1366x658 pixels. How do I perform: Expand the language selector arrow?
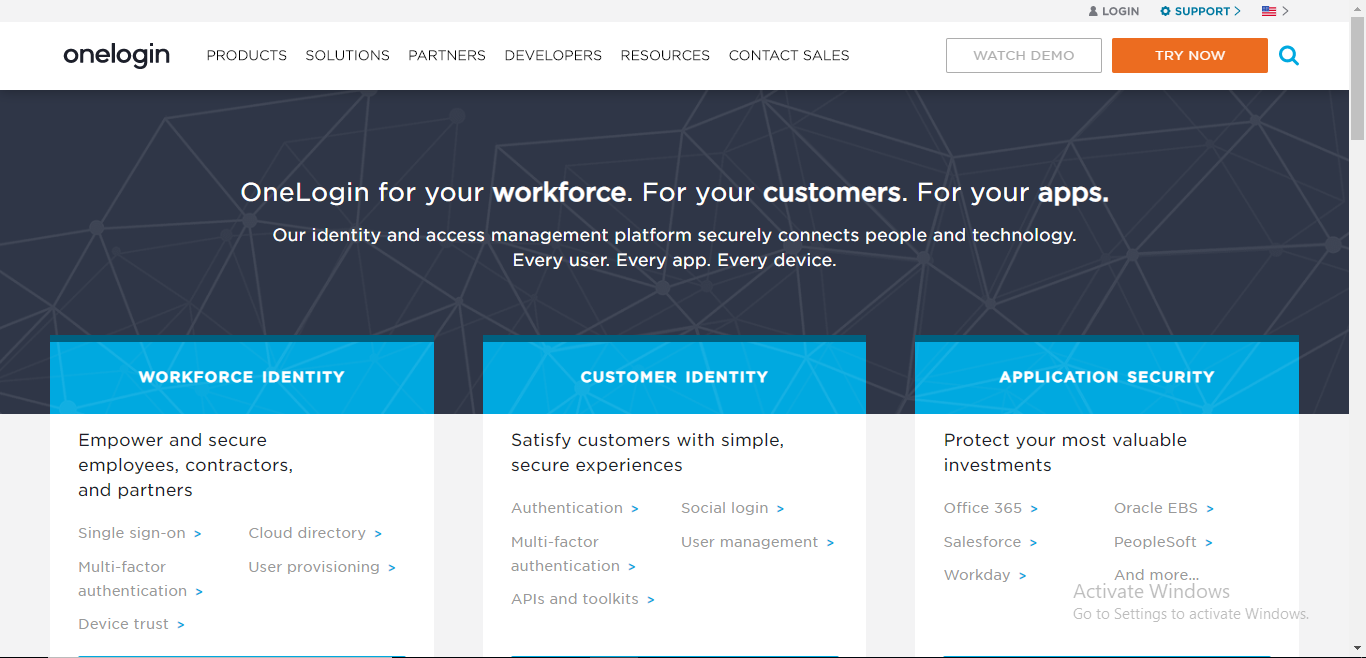pyautogui.click(x=1285, y=12)
